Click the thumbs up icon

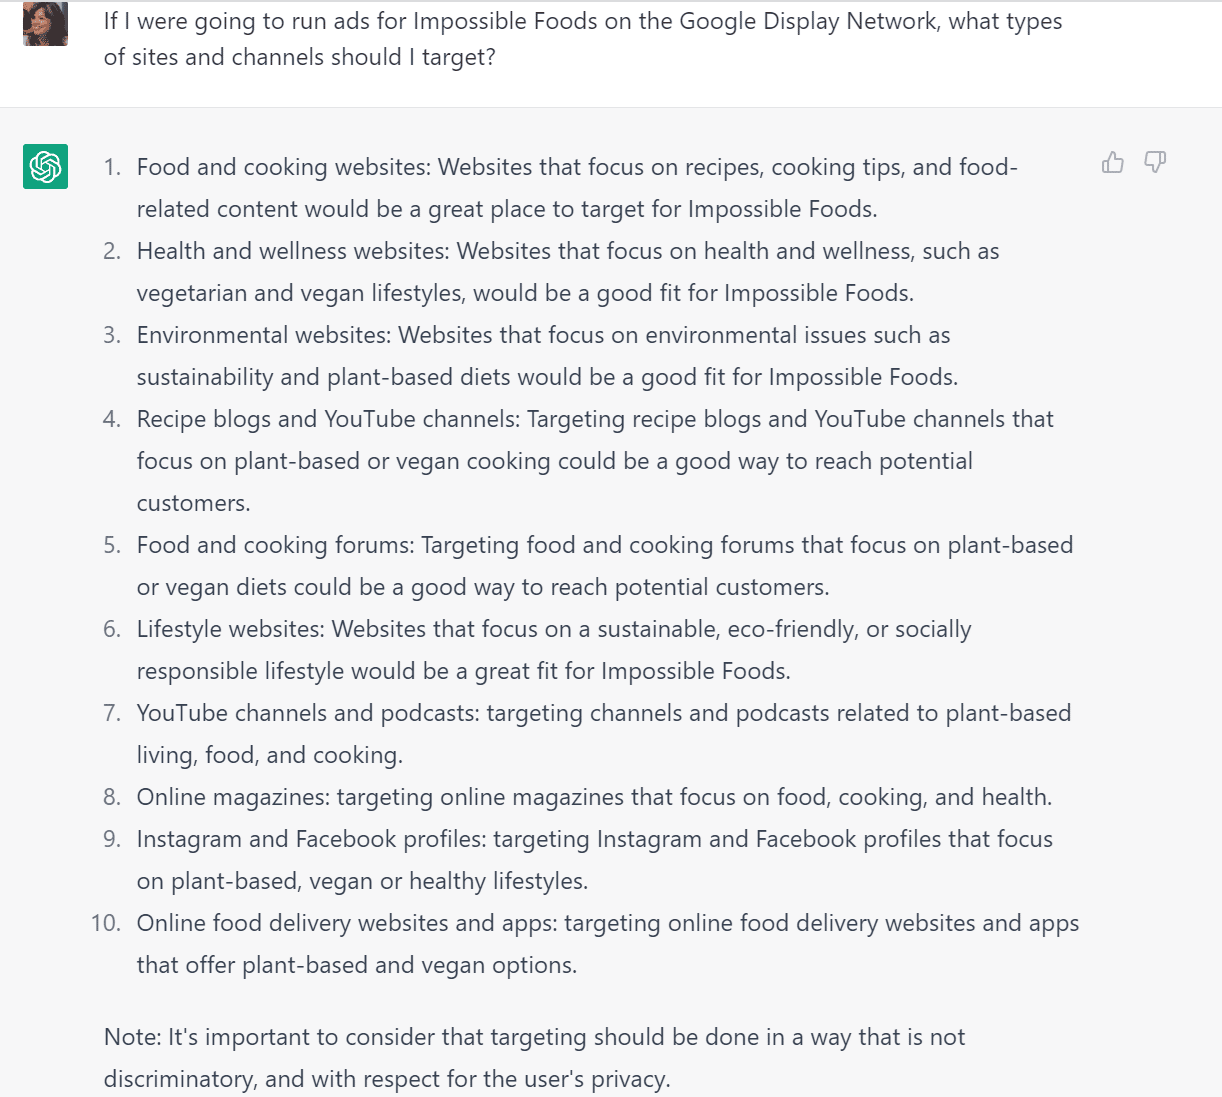(1113, 162)
